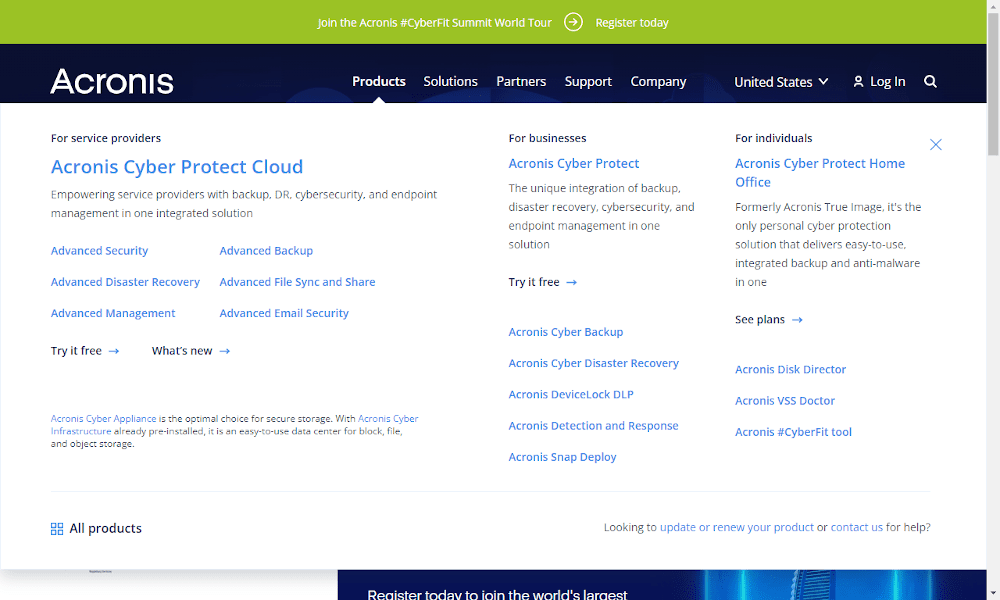Select Advanced Management
The width and height of the screenshot is (1000, 600).
pos(113,313)
